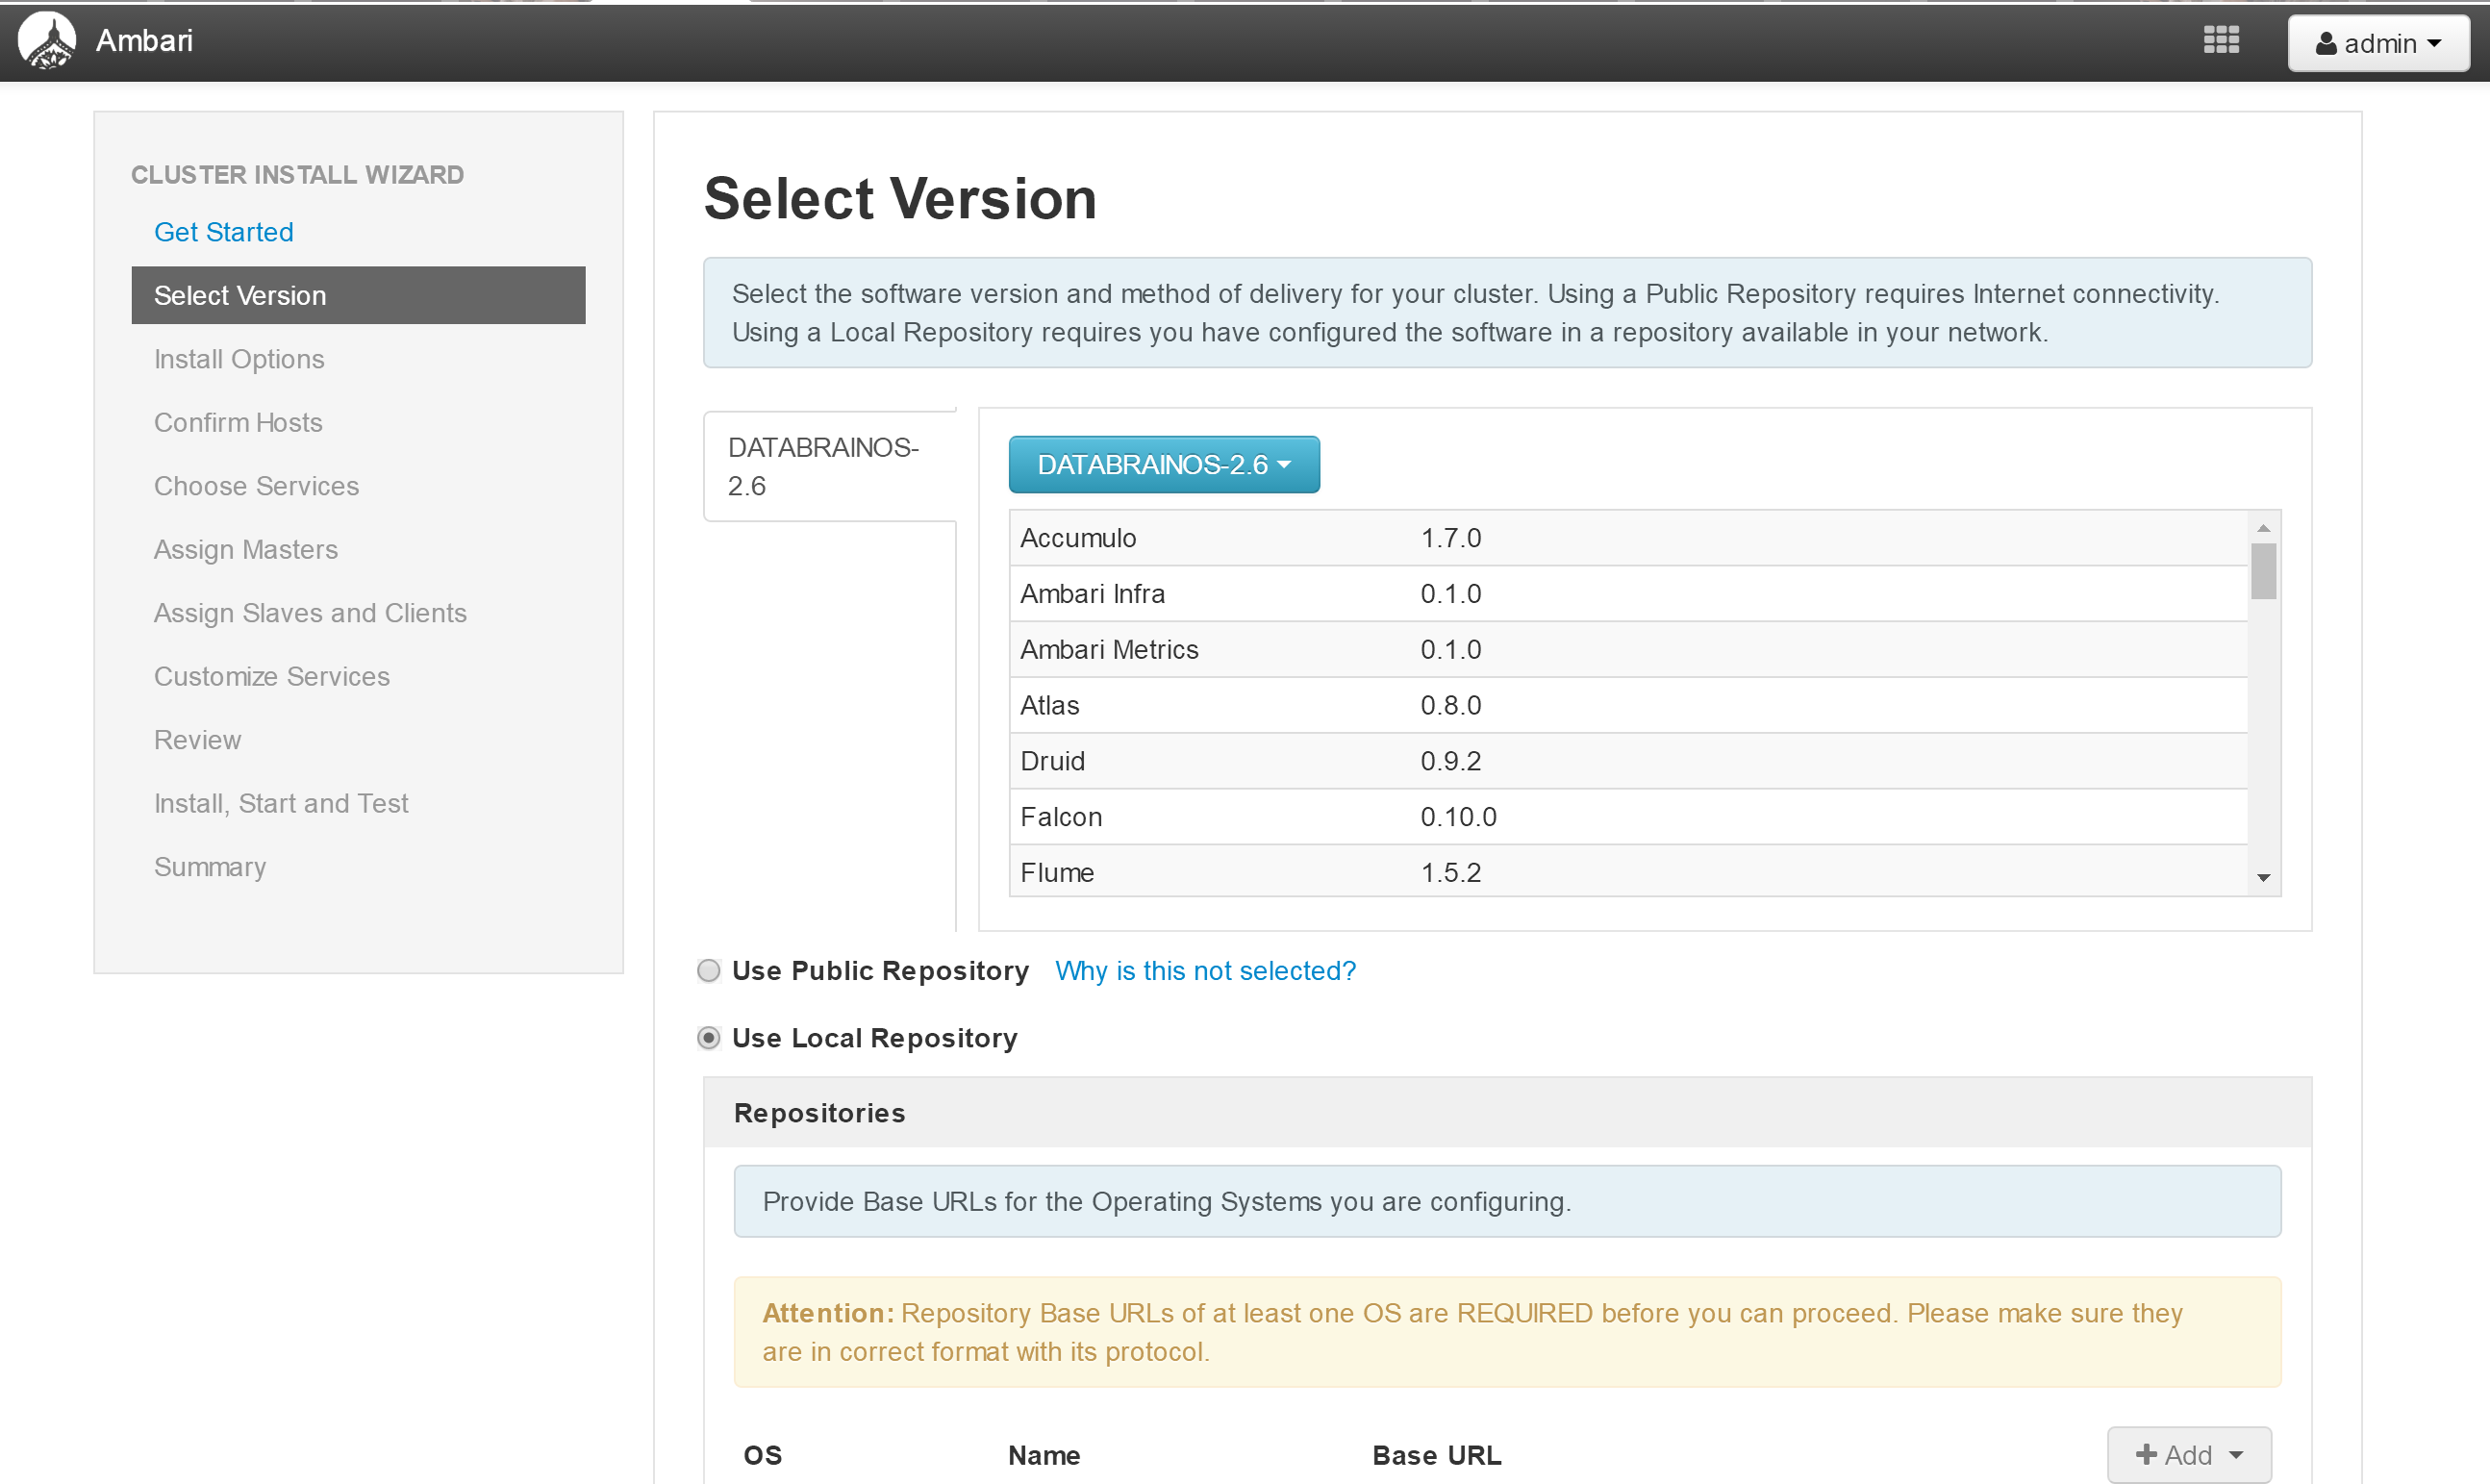The height and width of the screenshot is (1484, 2490).
Task: Open the views grid icon
Action: point(2221,41)
